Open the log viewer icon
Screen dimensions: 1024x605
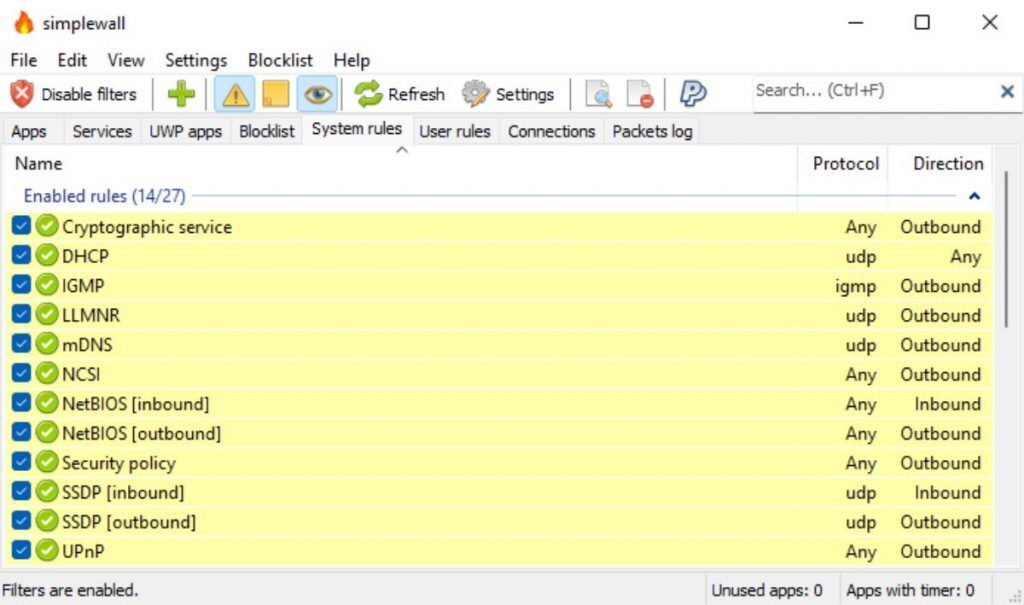[x=597, y=93]
